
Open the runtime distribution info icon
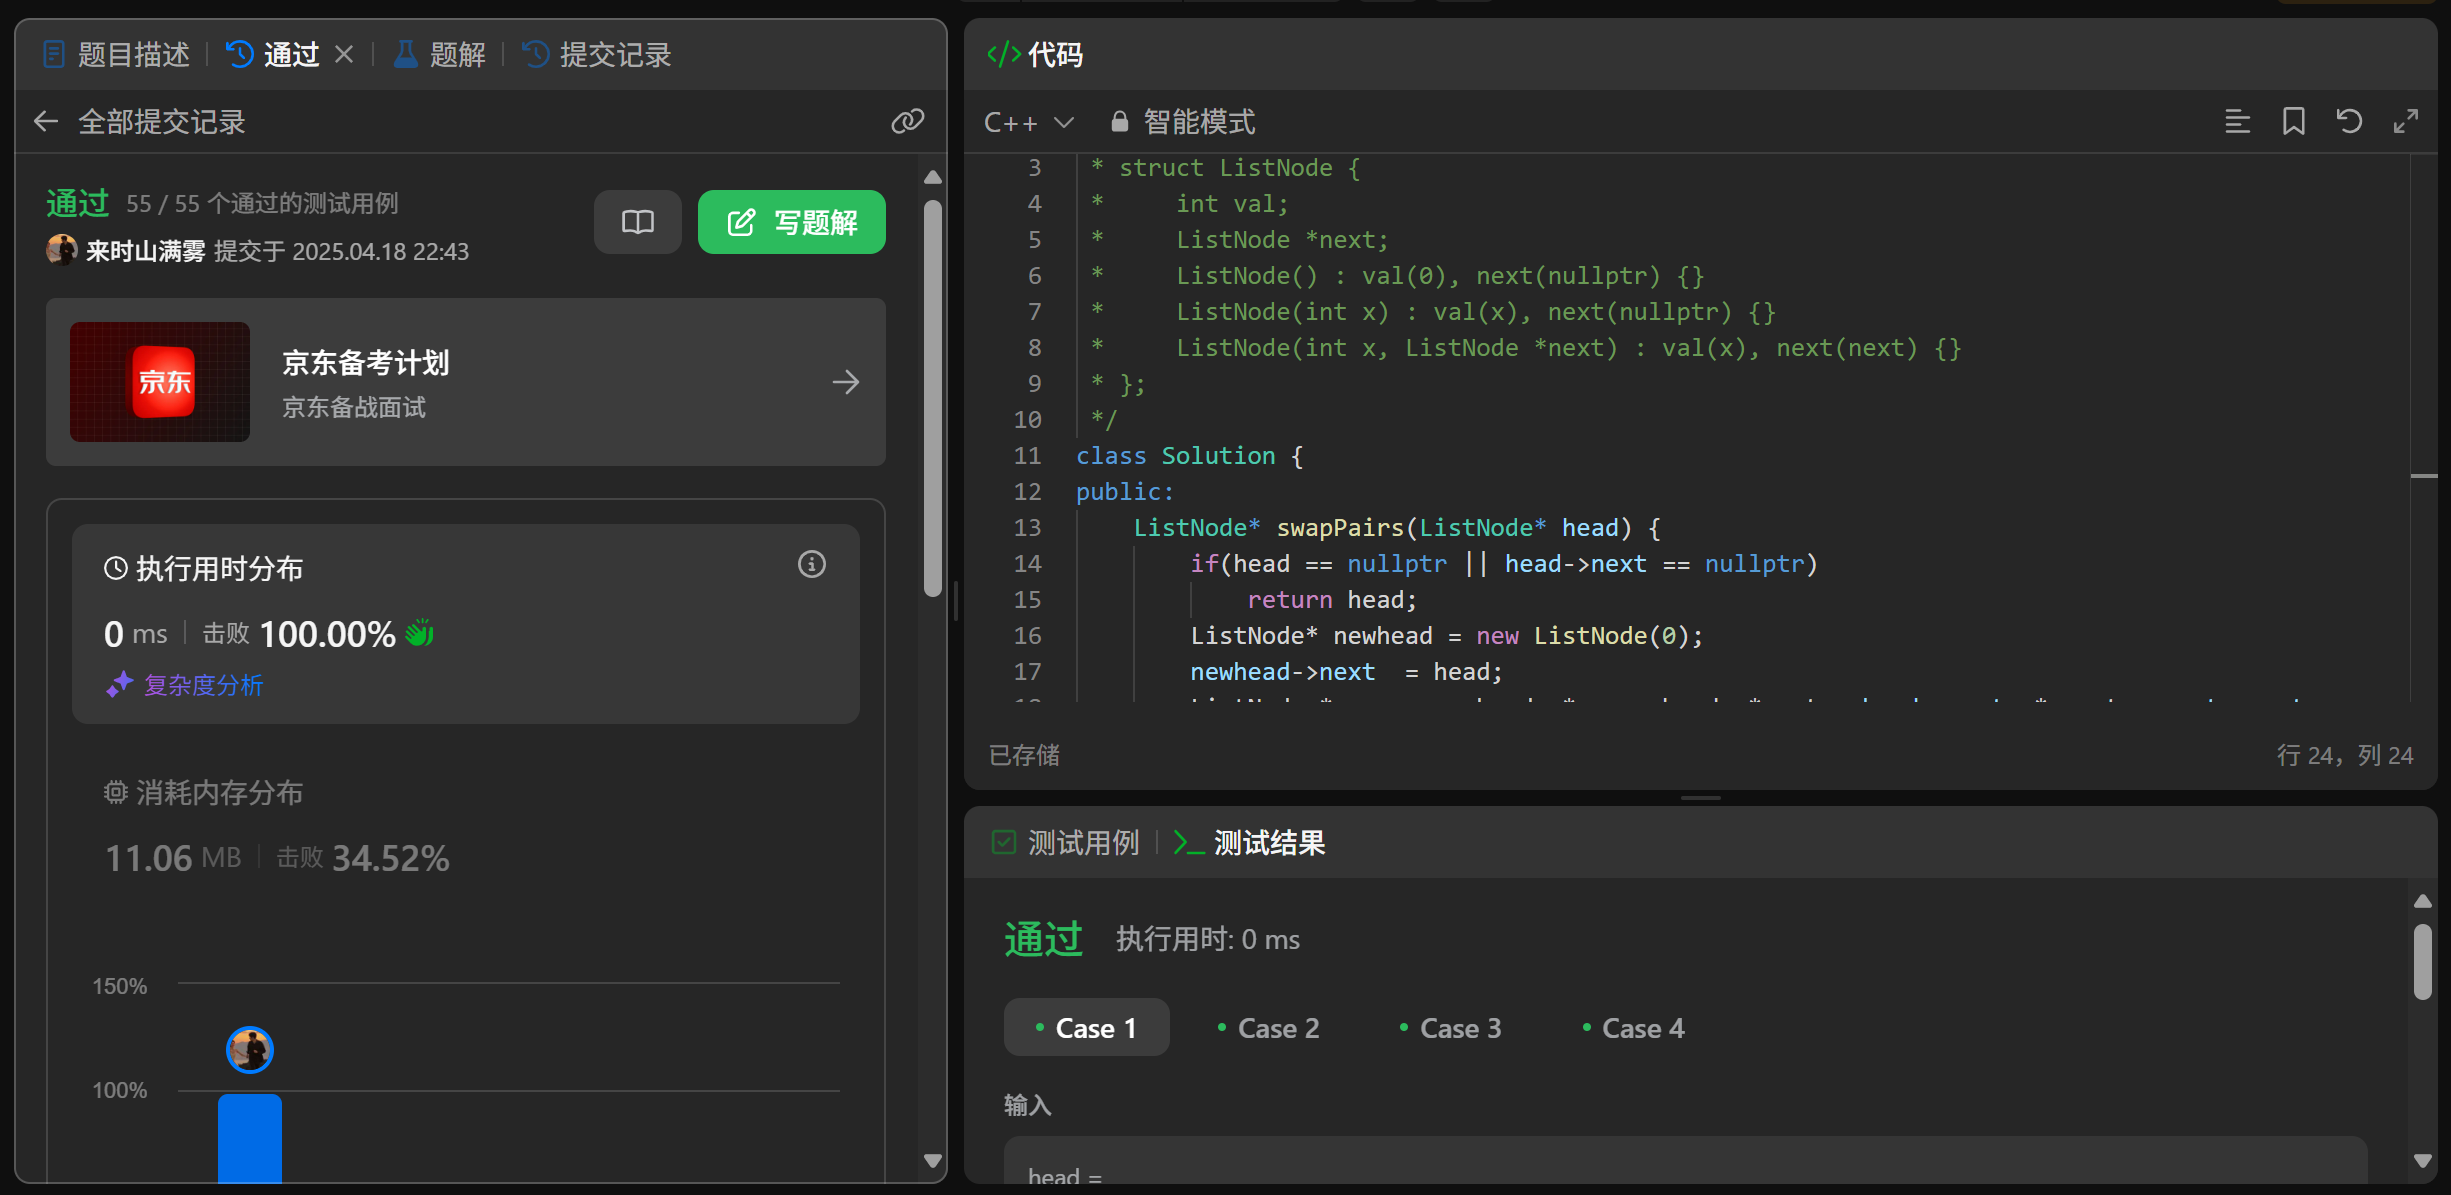coord(811,565)
